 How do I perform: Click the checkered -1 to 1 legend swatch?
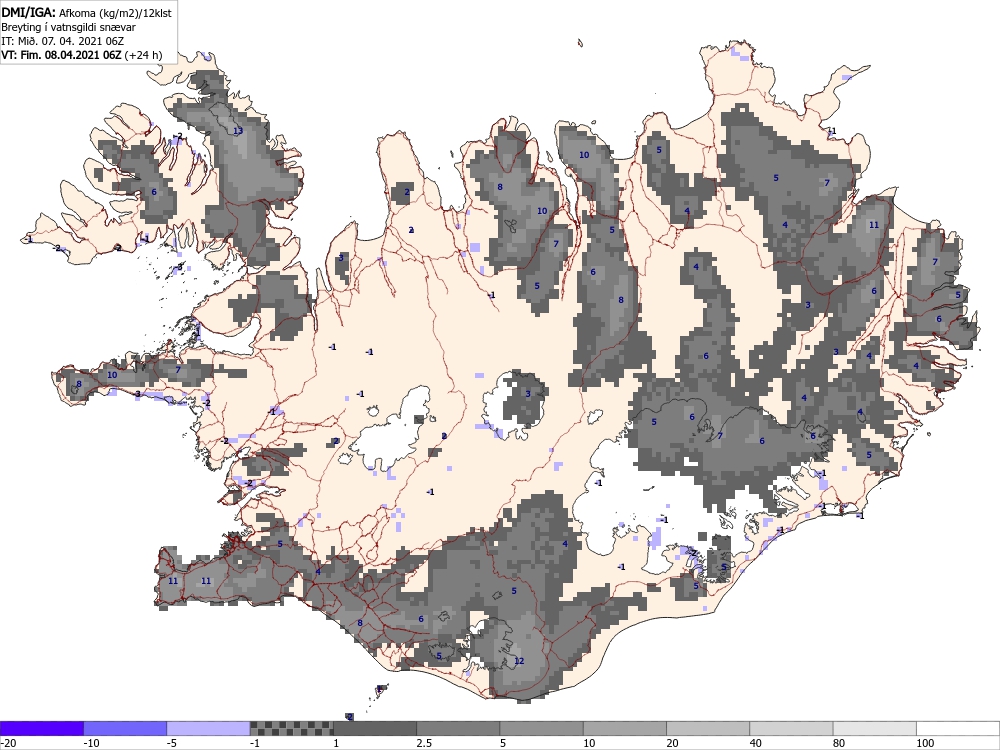pos(291,728)
